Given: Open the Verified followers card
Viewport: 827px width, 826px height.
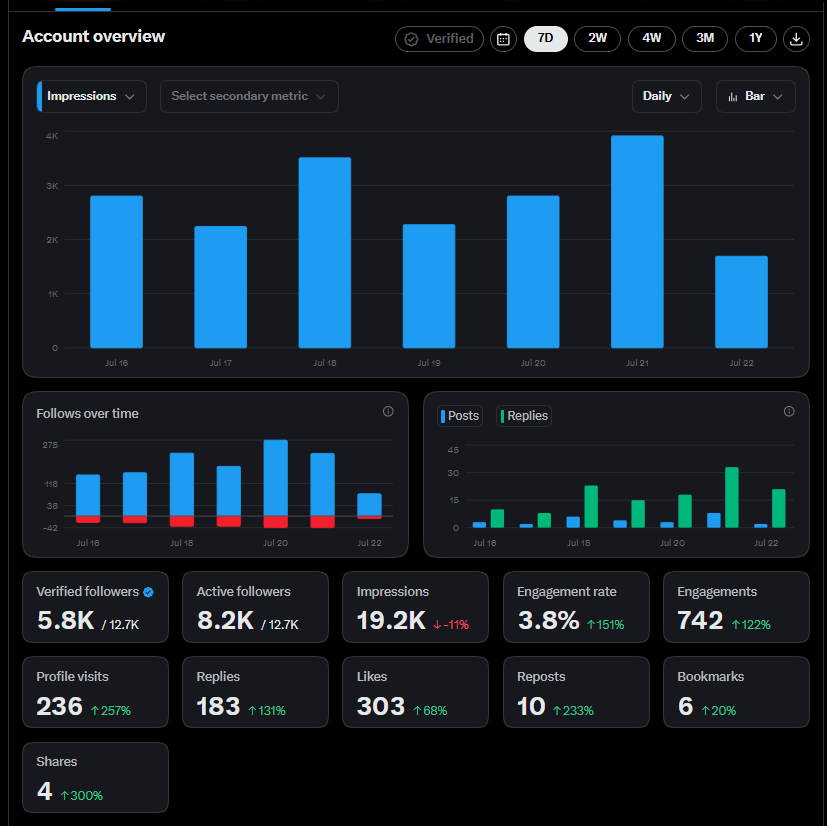Looking at the screenshot, I should pyautogui.click(x=95, y=607).
